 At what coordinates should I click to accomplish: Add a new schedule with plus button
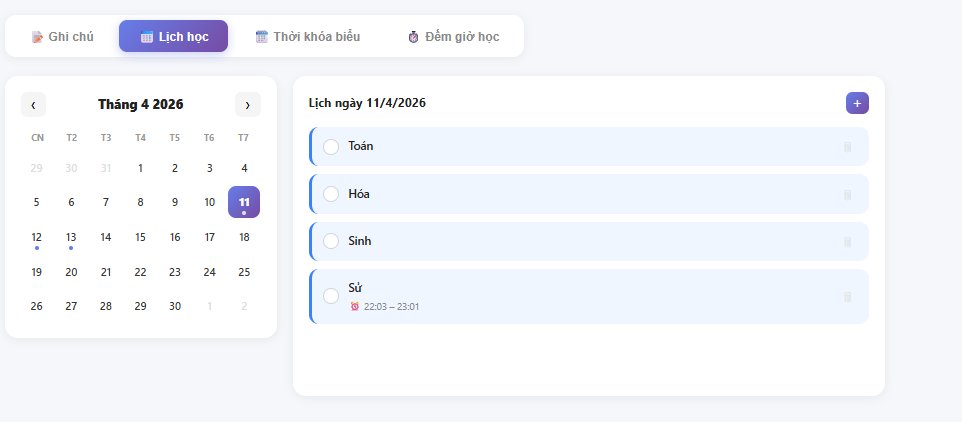click(x=857, y=103)
